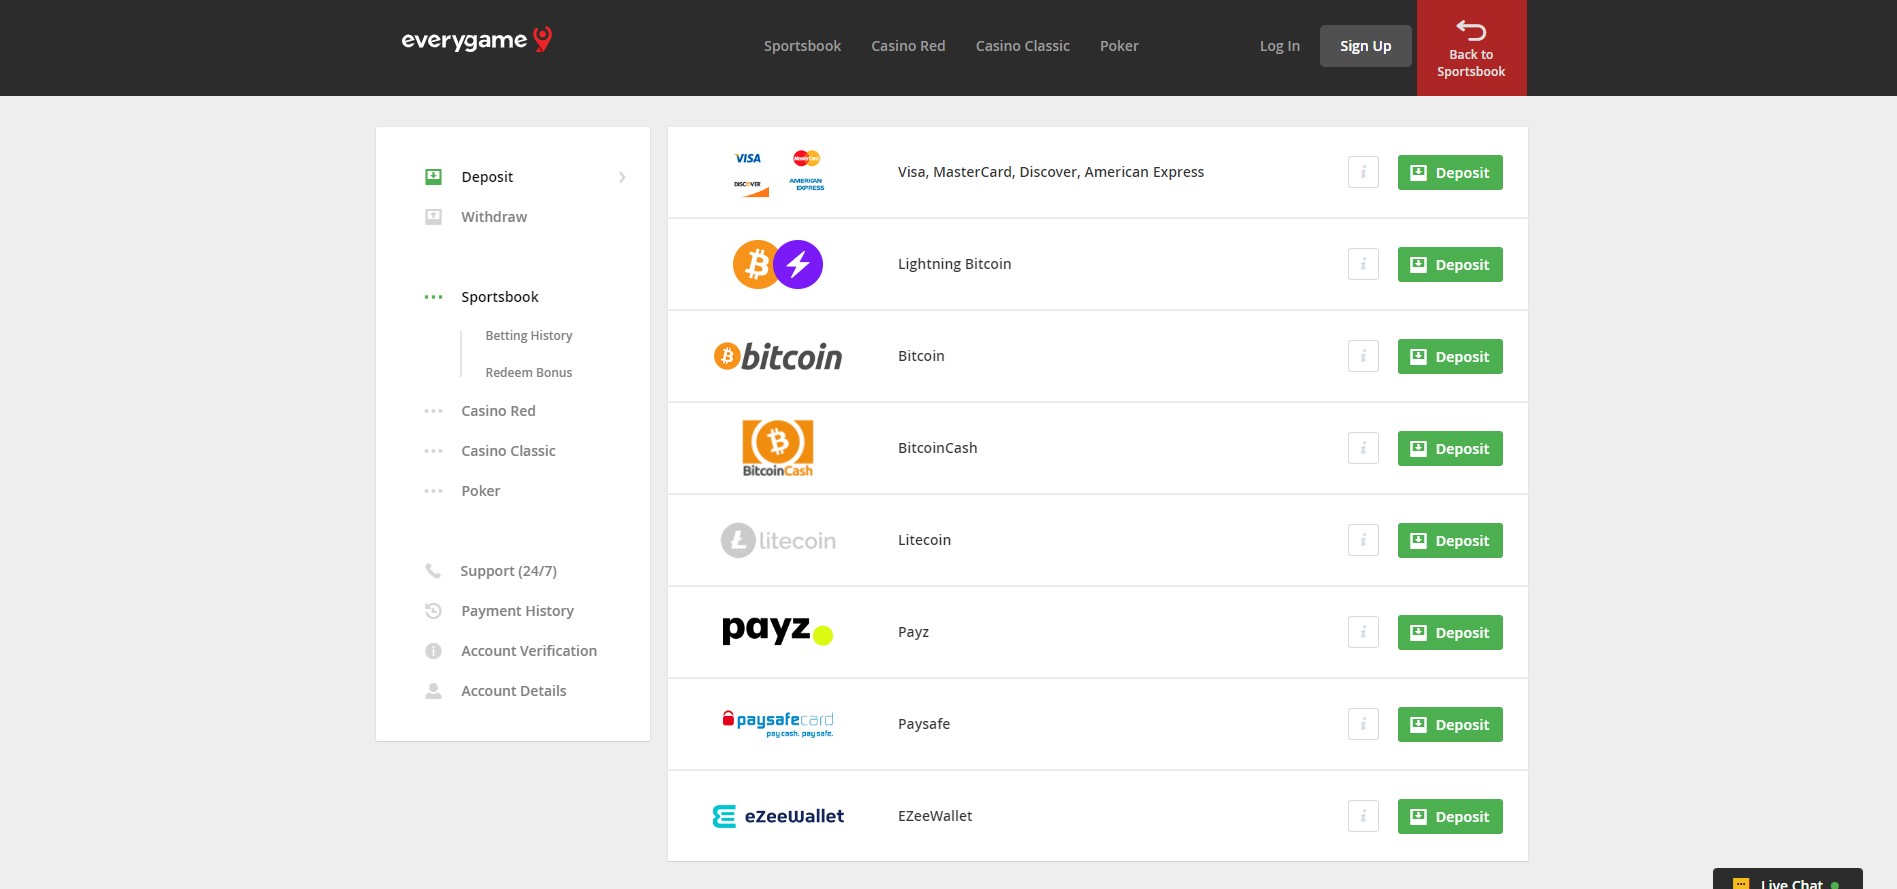The width and height of the screenshot is (1897, 889).
Task: Open the Casino Classic top navigation tab
Action: 1023,46
